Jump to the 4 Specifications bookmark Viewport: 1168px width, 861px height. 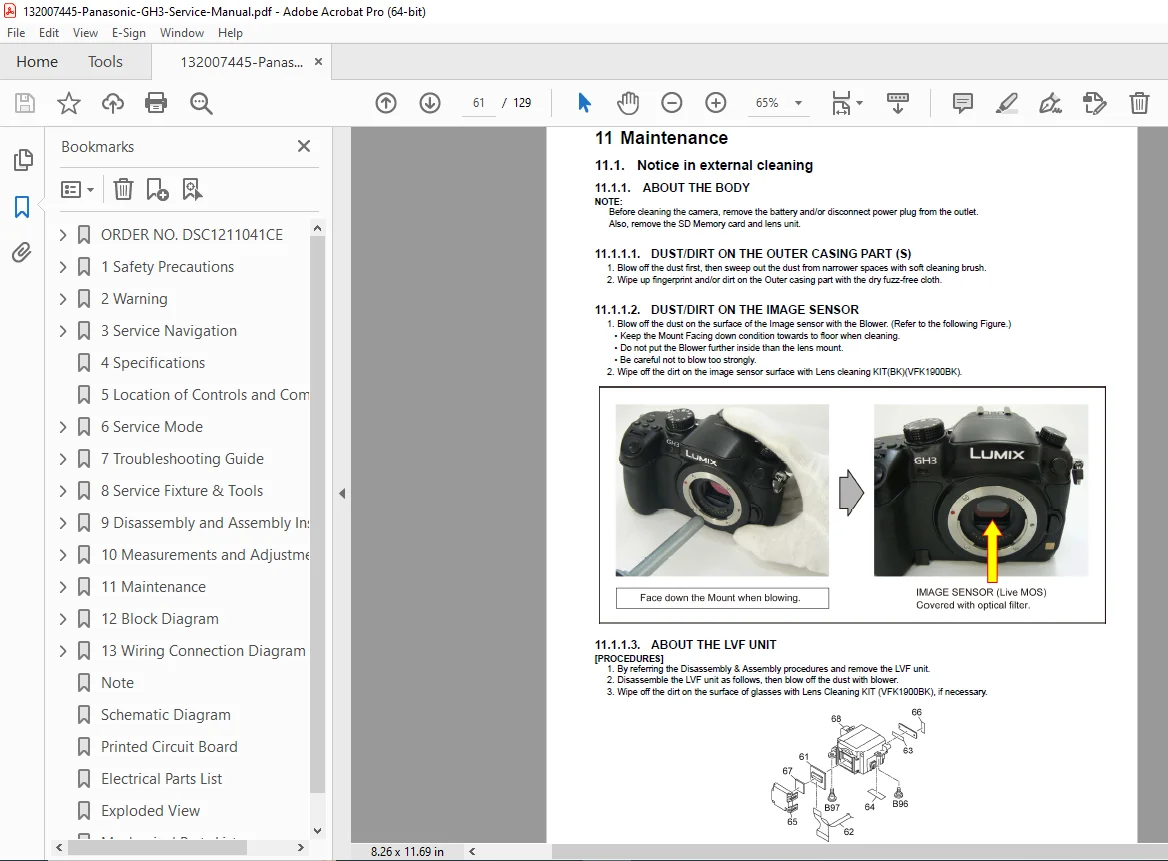point(153,363)
